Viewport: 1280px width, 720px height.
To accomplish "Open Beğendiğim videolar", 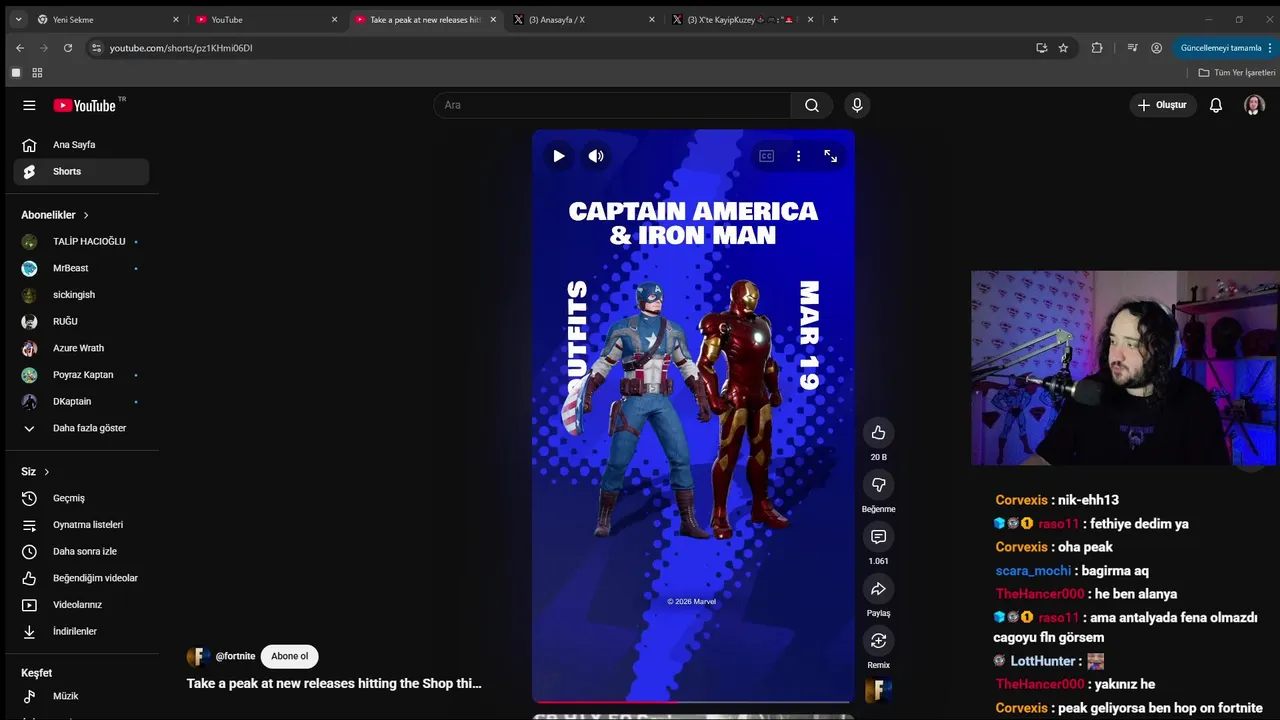I will [x=82, y=578].
